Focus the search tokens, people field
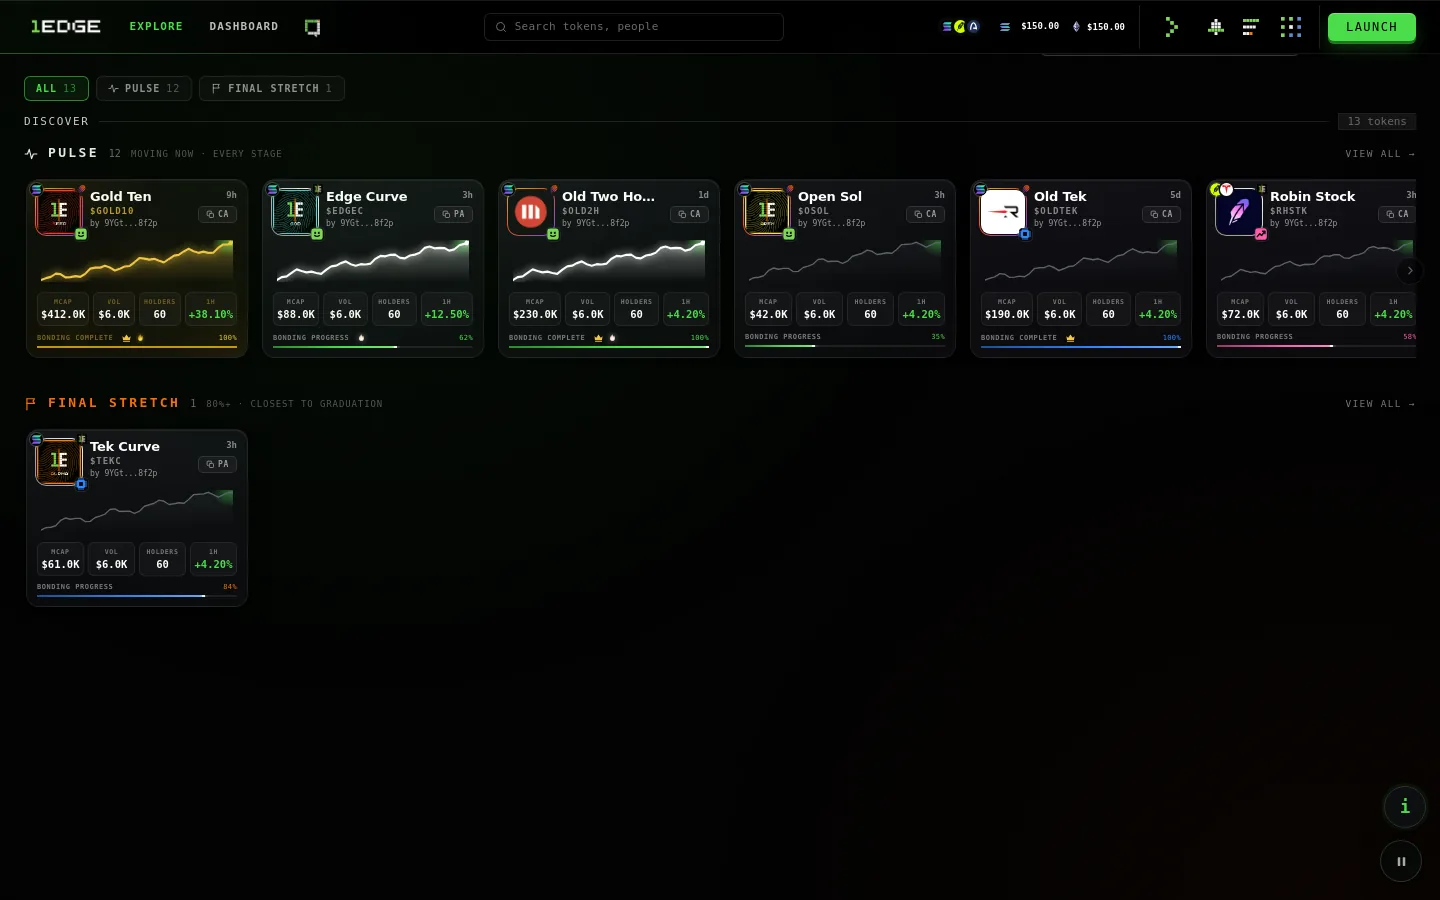1440x900 pixels. (x=634, y=27)
